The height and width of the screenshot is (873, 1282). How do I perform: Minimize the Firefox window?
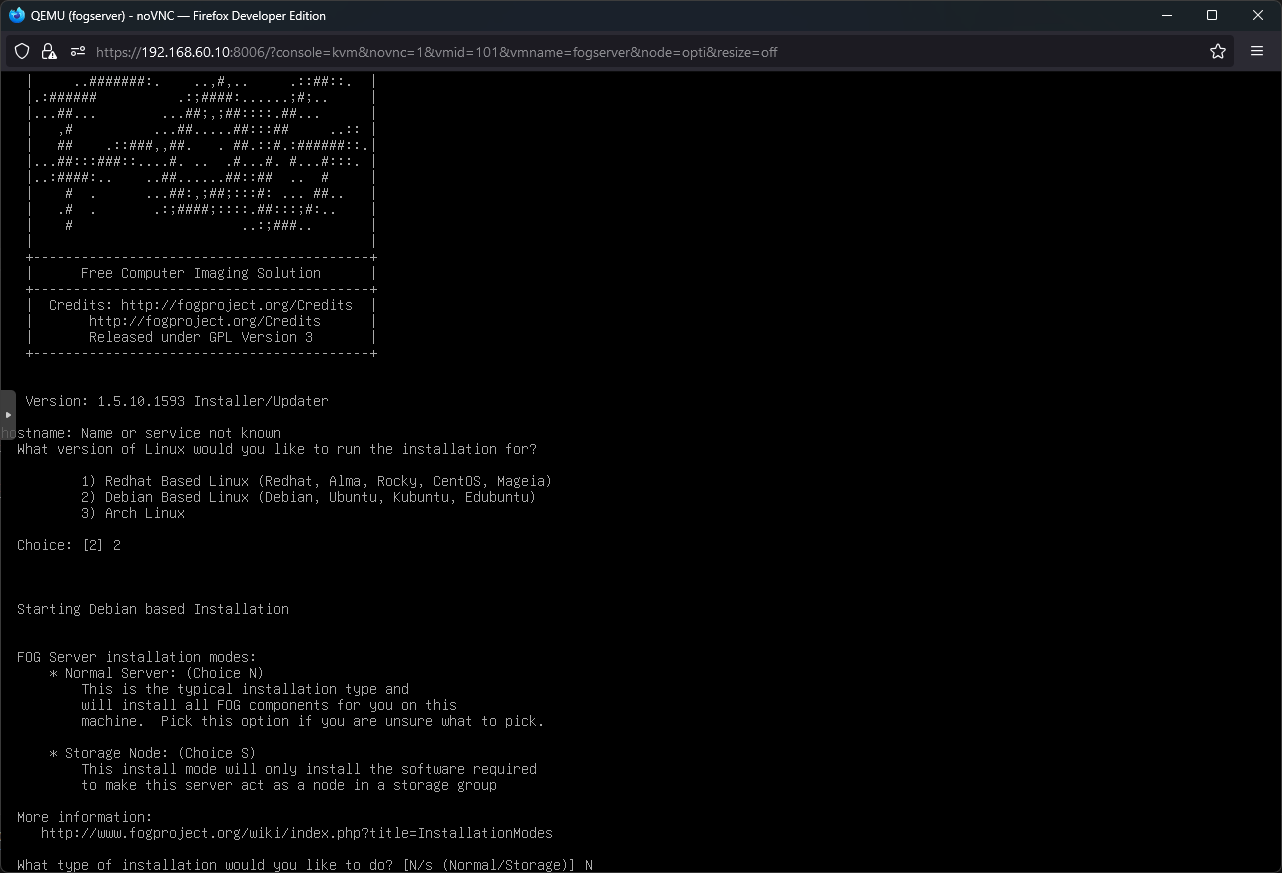[x=1166, y=15]
